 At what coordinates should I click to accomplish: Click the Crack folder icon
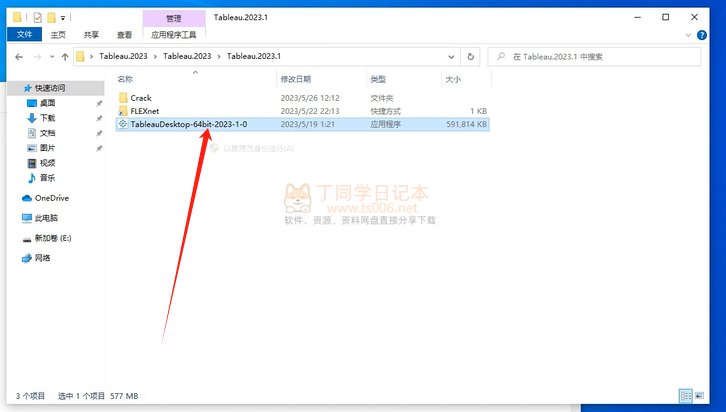(123, 98)
